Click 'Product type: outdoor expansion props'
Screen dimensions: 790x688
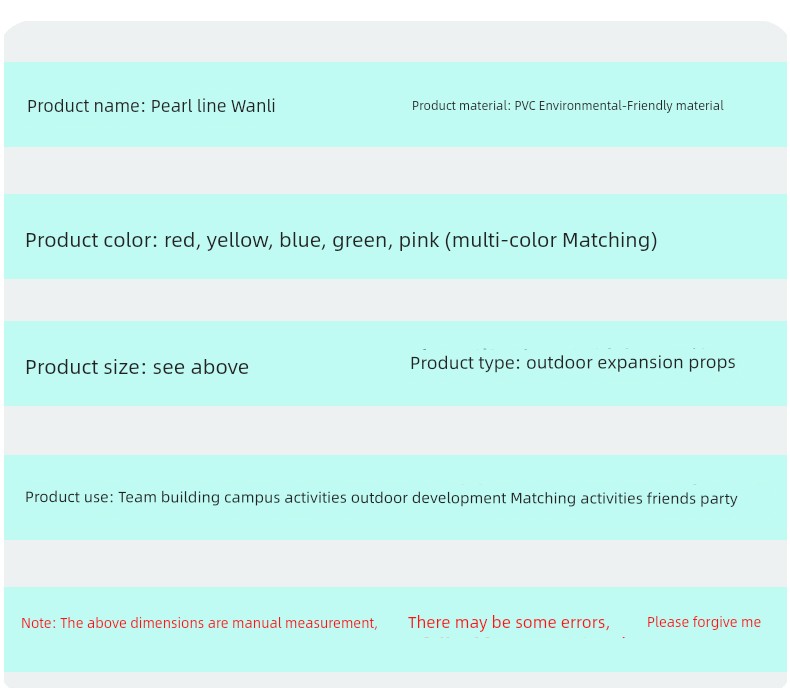click(573, 363)
